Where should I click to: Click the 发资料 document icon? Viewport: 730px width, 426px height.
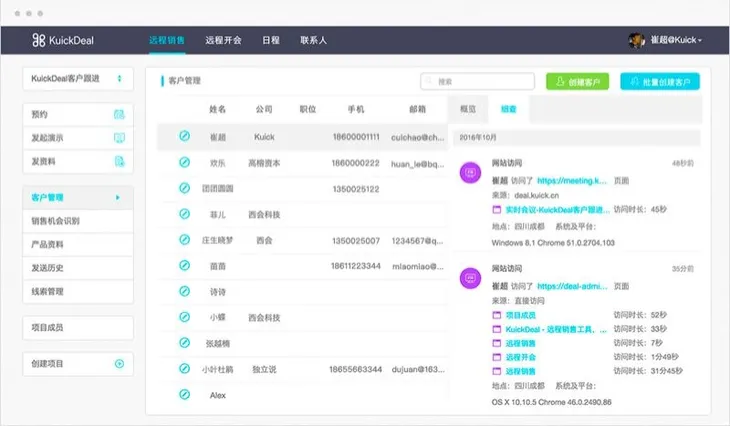pos(119,162)
